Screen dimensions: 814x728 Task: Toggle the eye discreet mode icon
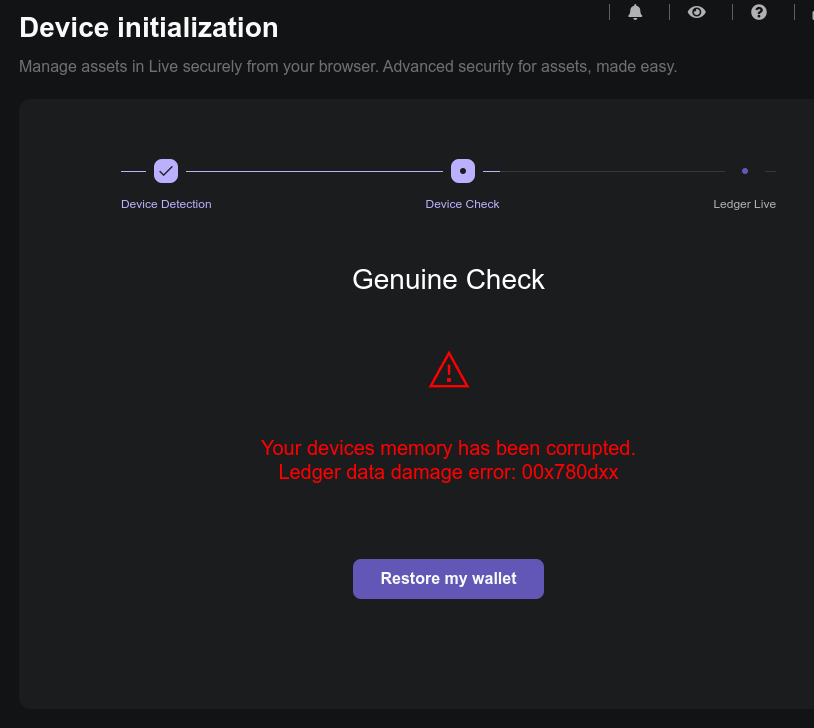click(x=697, y=12)
